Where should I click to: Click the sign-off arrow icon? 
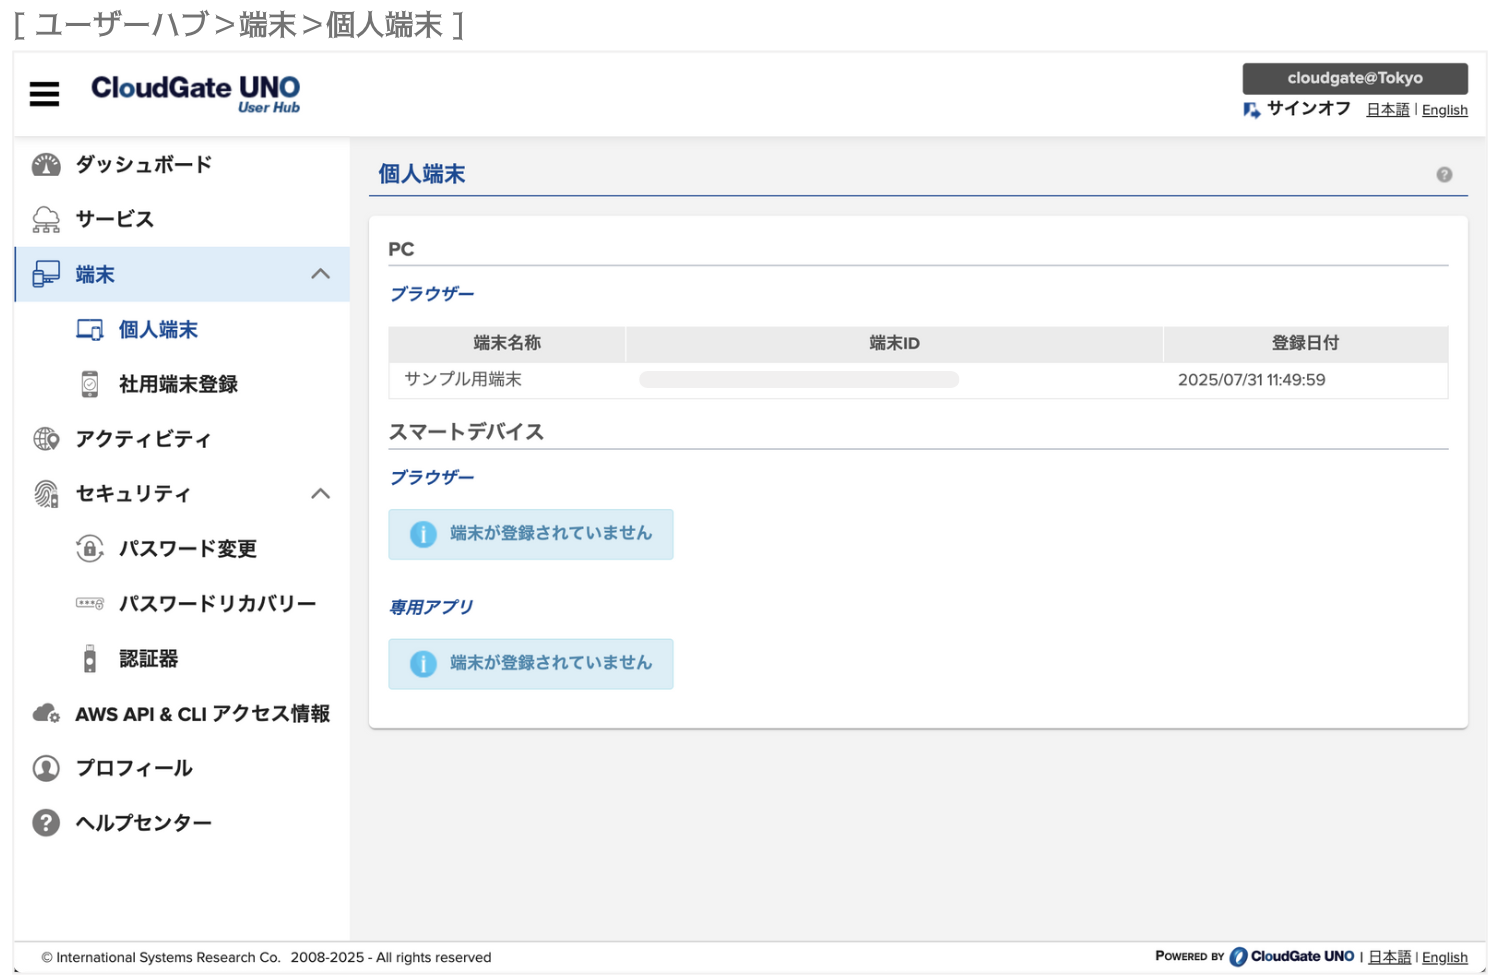[x=1252, y=110]
